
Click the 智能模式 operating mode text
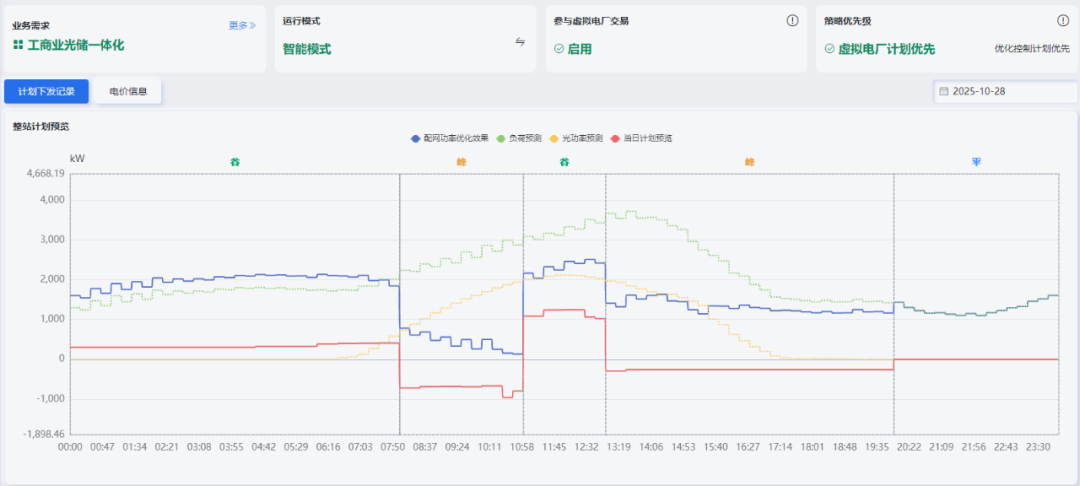pyautogui.click(x=307, y=48)
